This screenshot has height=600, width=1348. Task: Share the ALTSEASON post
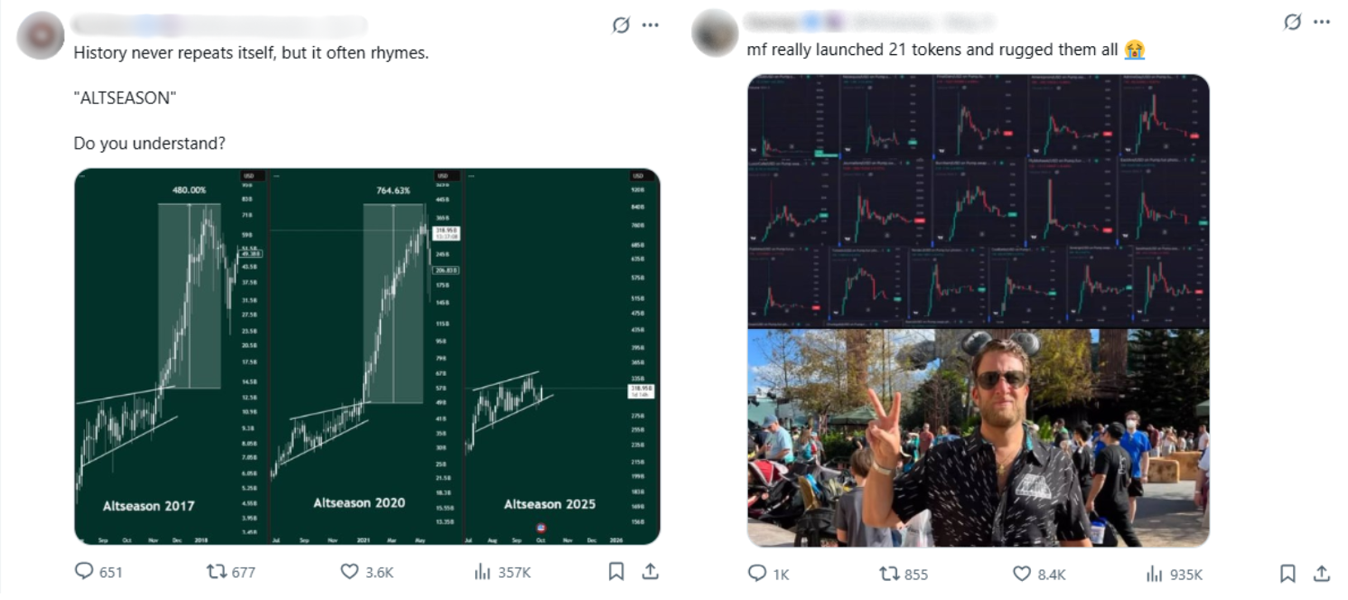tap(650, 572)
